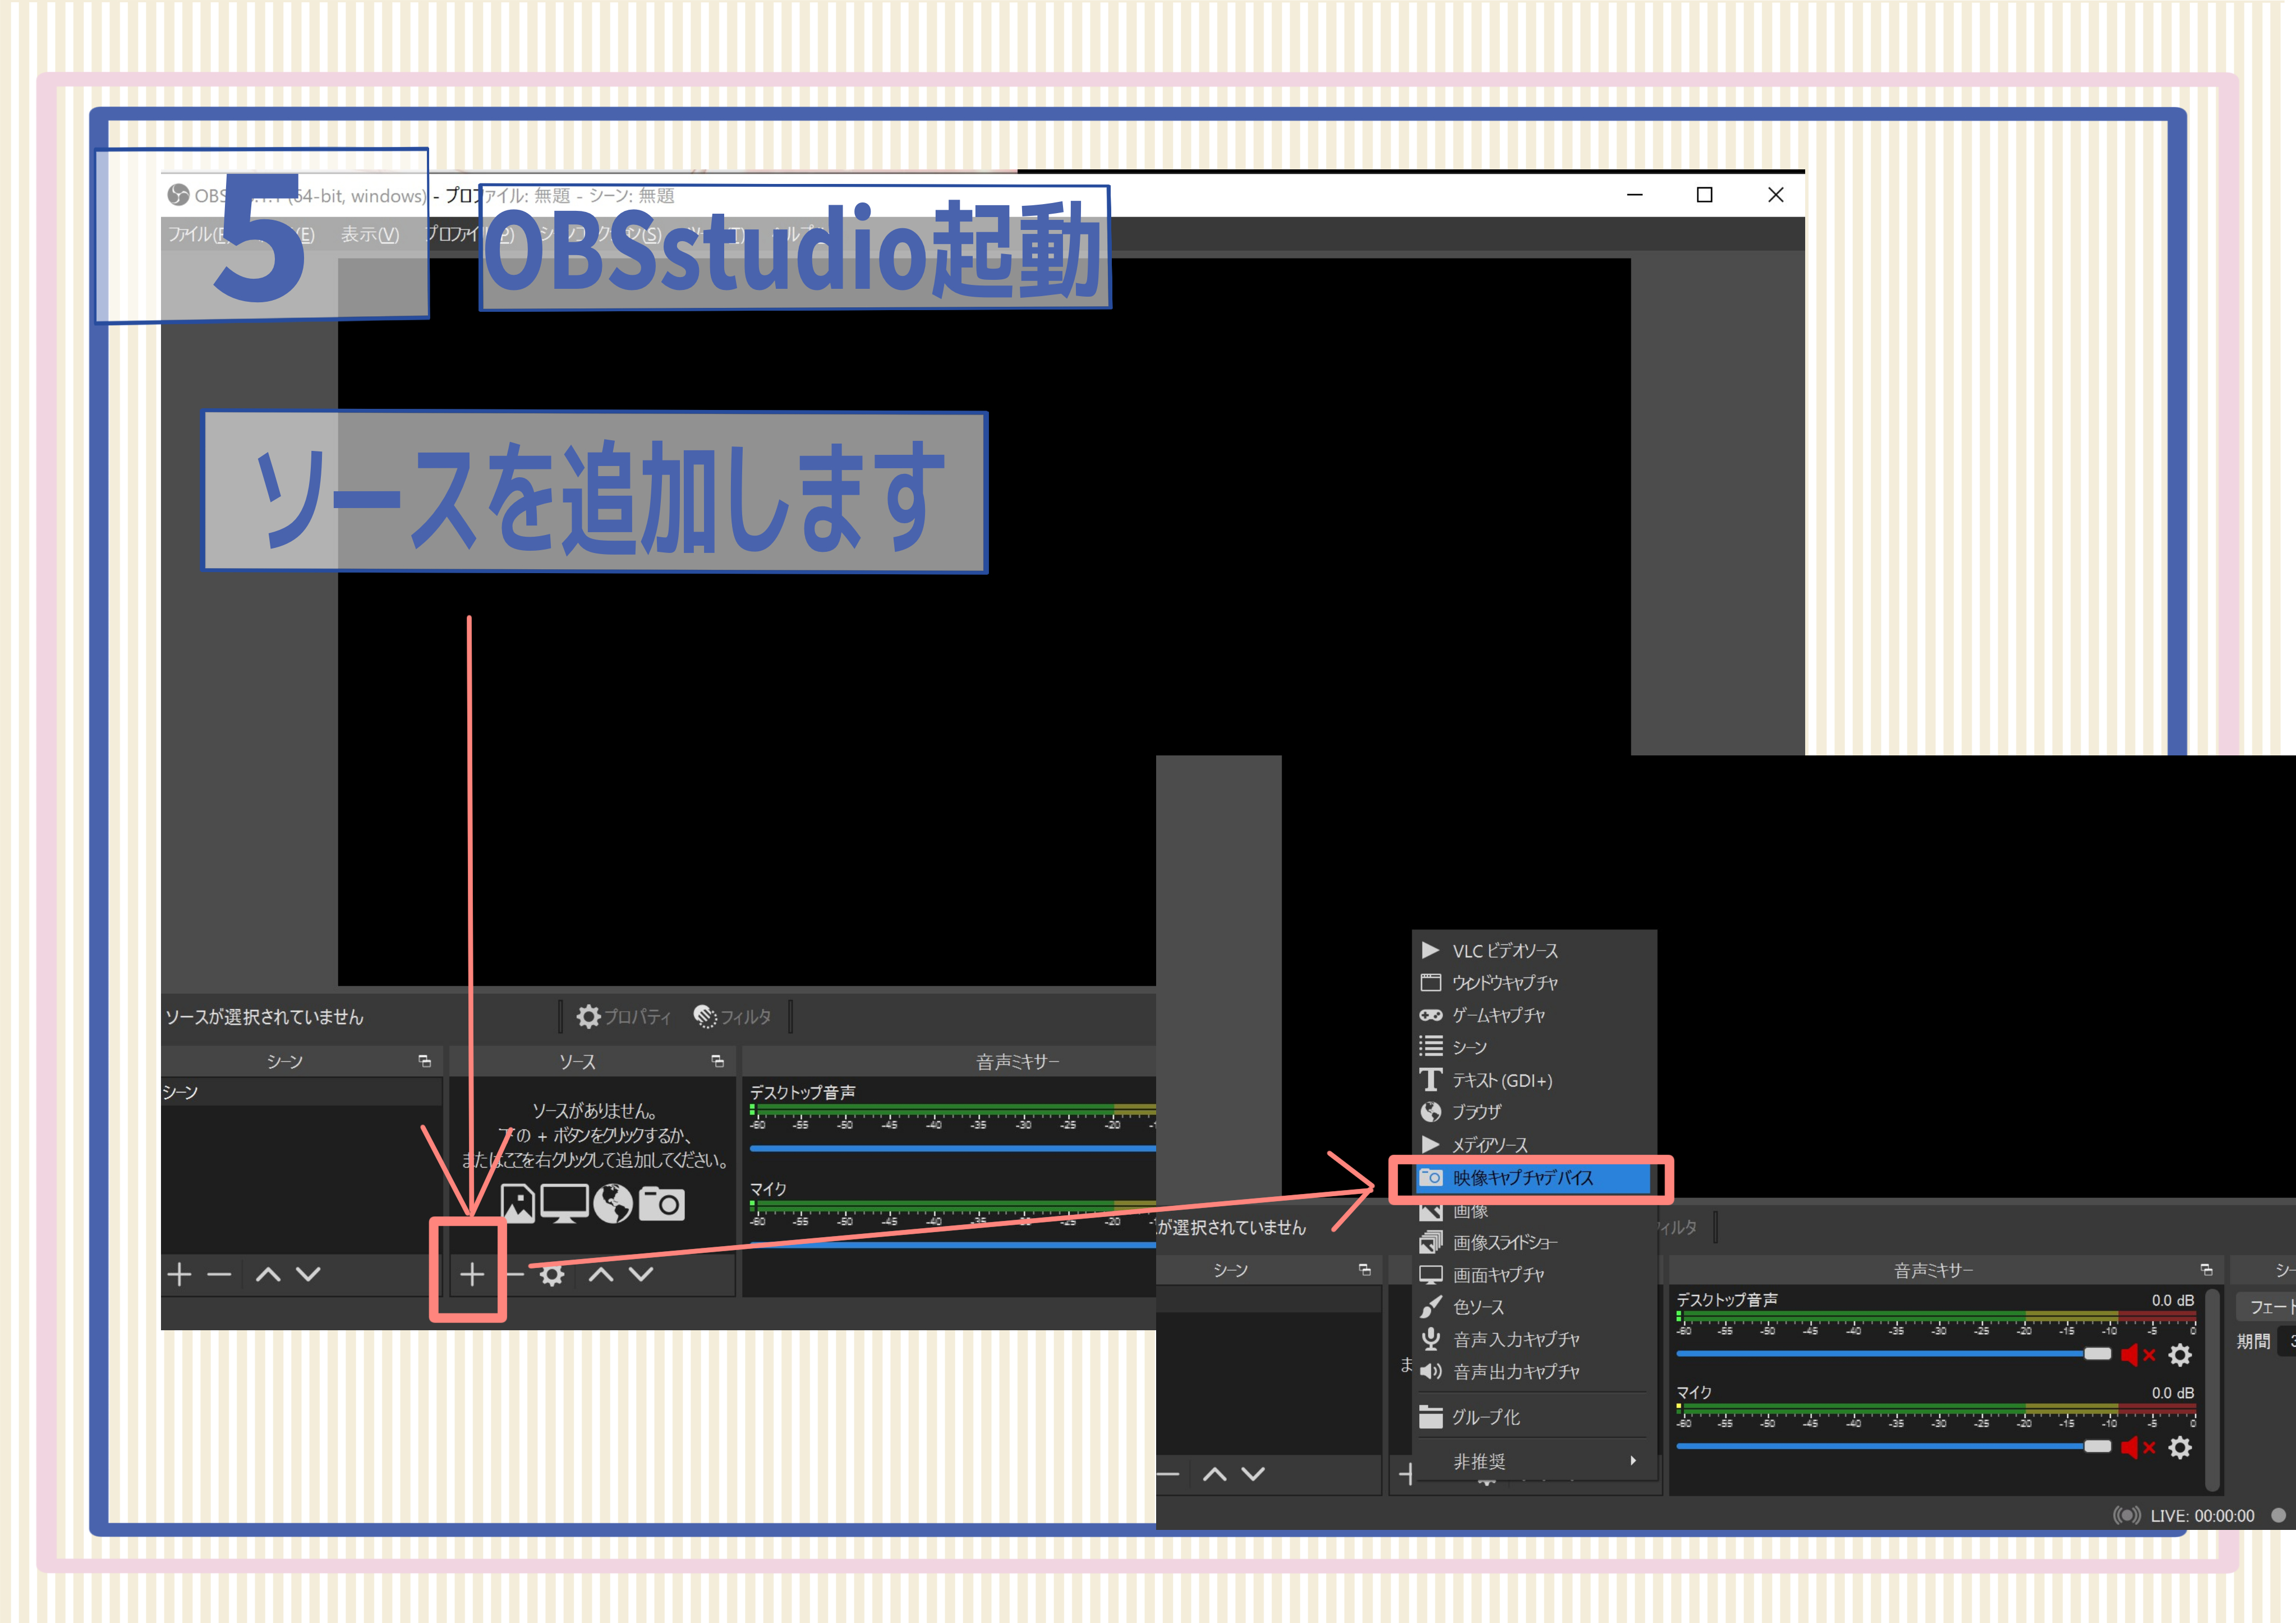Move source down in left Sources toolbar
This screenshot has height=1623, width=2296.
tap(641, 1274)
